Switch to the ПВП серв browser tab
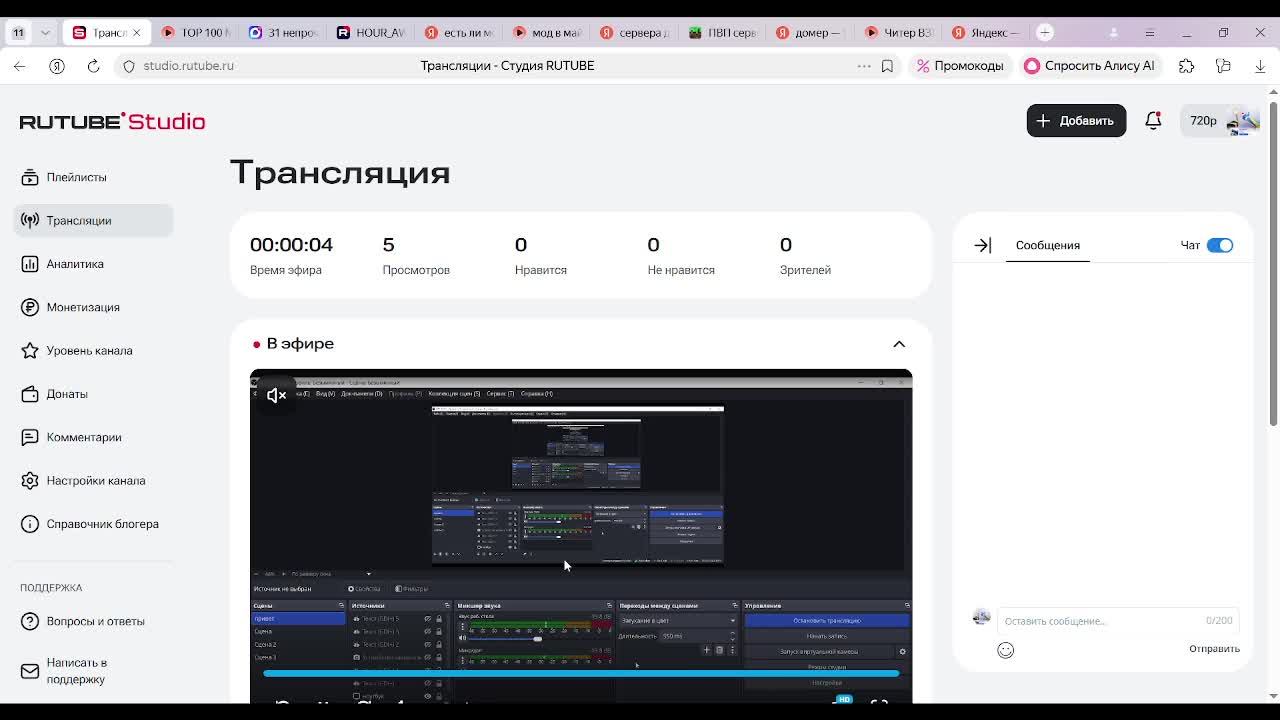This screenshot has width=1280, height=720. click(722, 33)
